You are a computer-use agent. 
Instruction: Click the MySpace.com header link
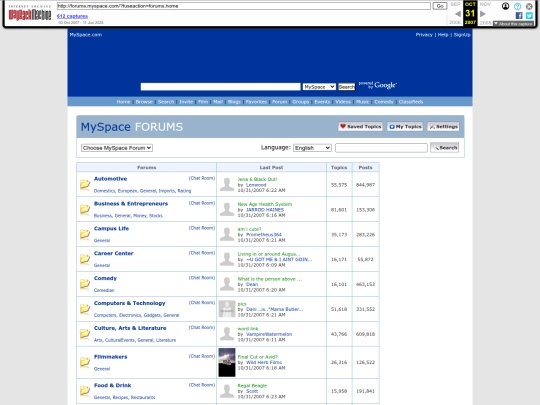(86, 34)
